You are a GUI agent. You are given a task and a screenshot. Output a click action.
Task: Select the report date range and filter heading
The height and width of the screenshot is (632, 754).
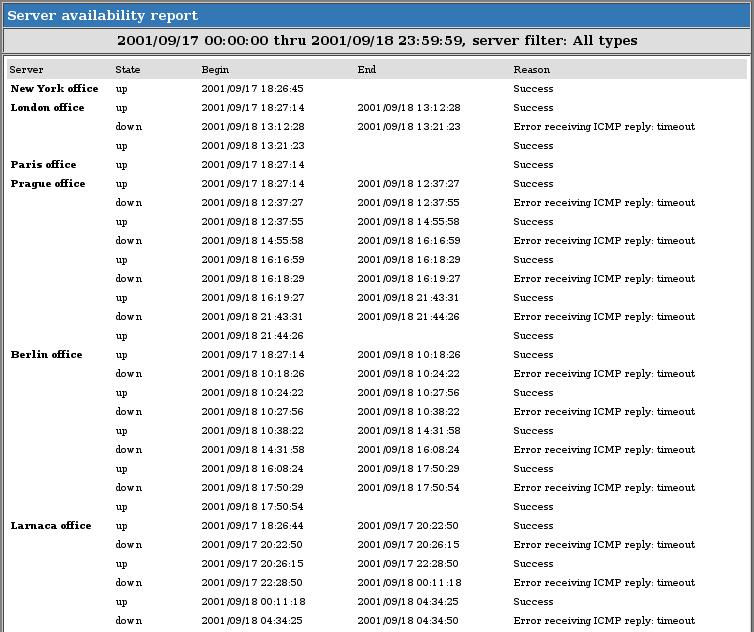point(377,40)
